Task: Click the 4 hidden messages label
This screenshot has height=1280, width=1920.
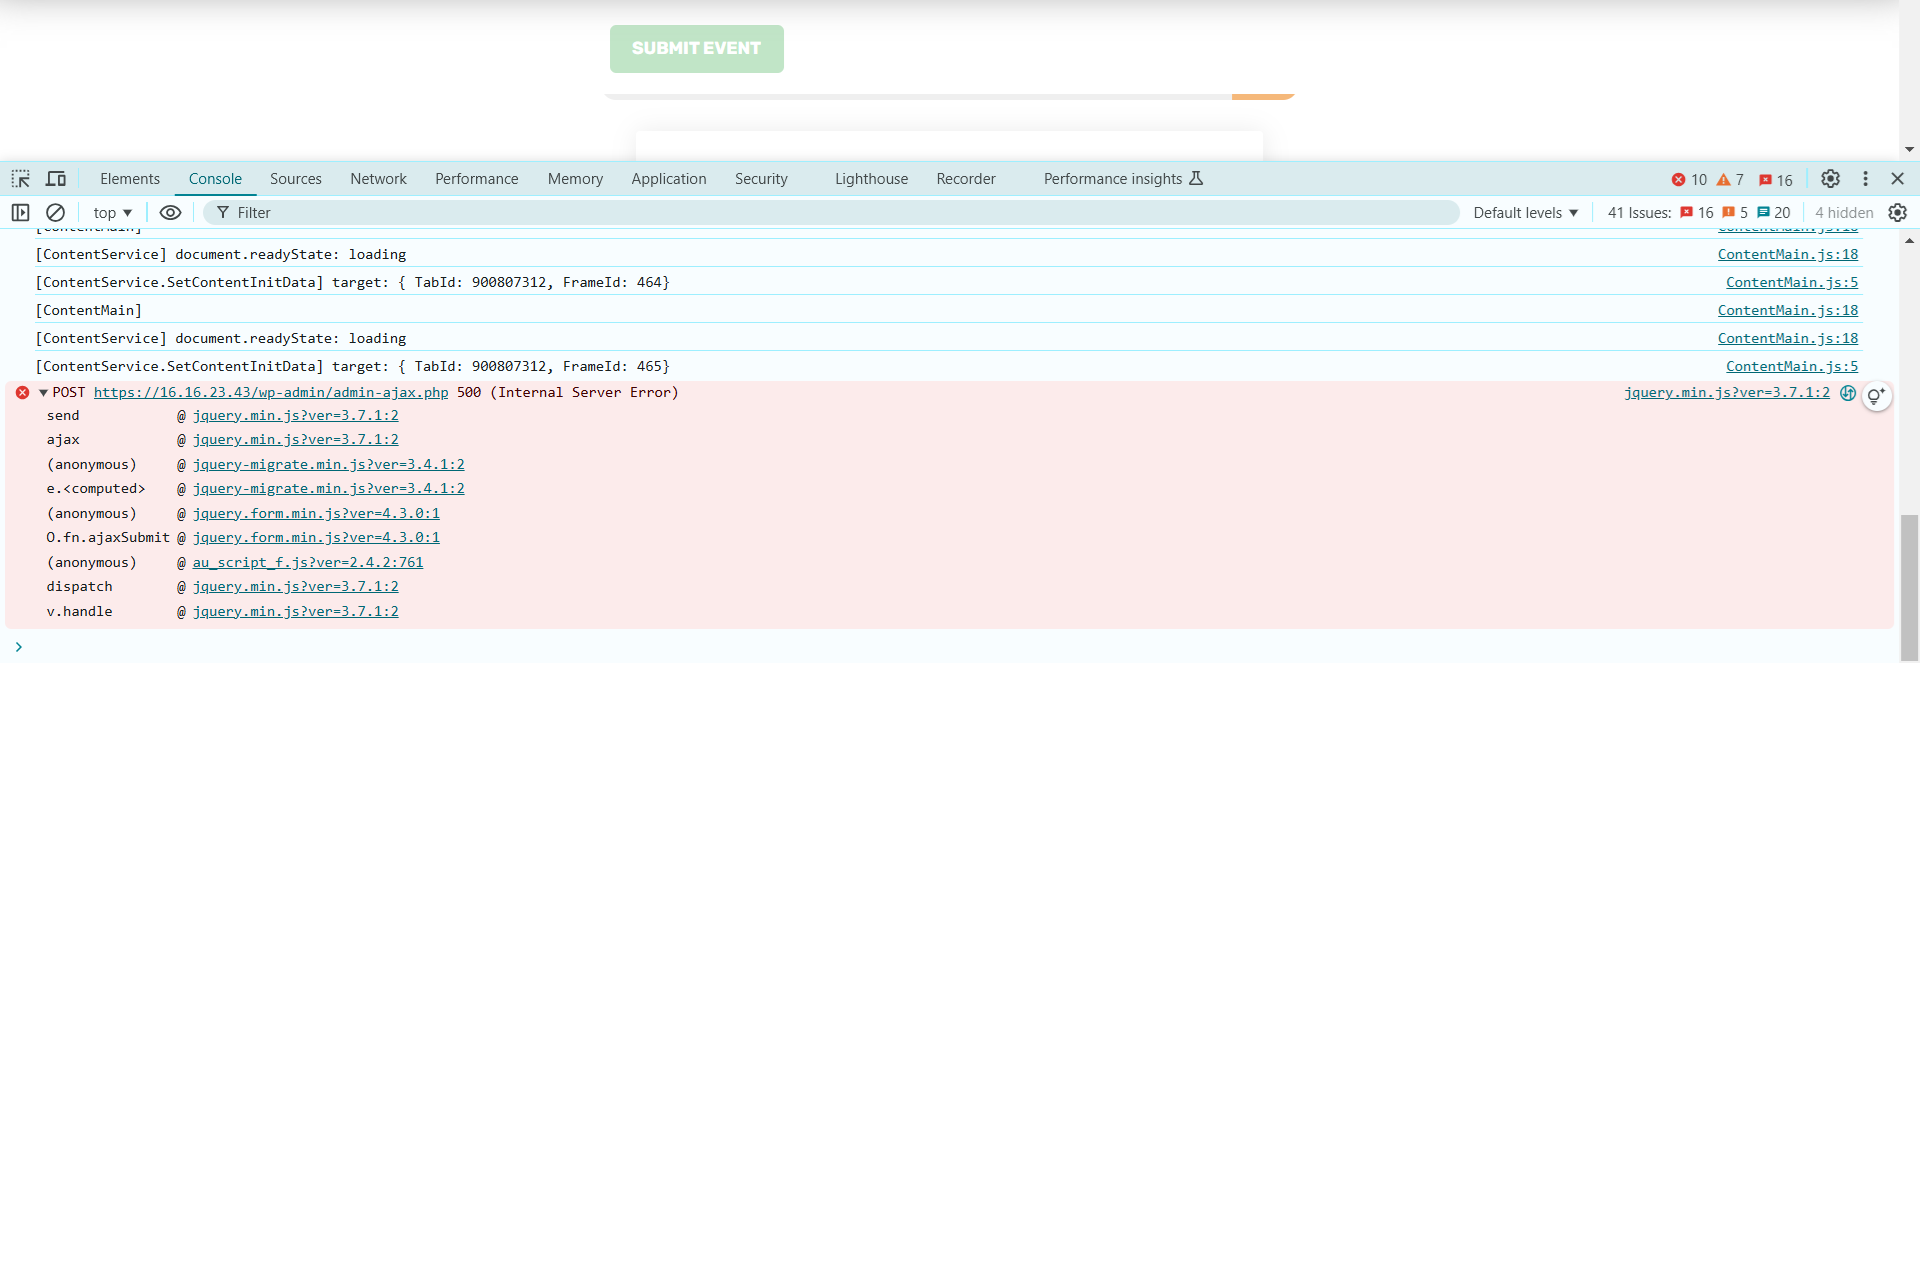Action: [1844, 213]
